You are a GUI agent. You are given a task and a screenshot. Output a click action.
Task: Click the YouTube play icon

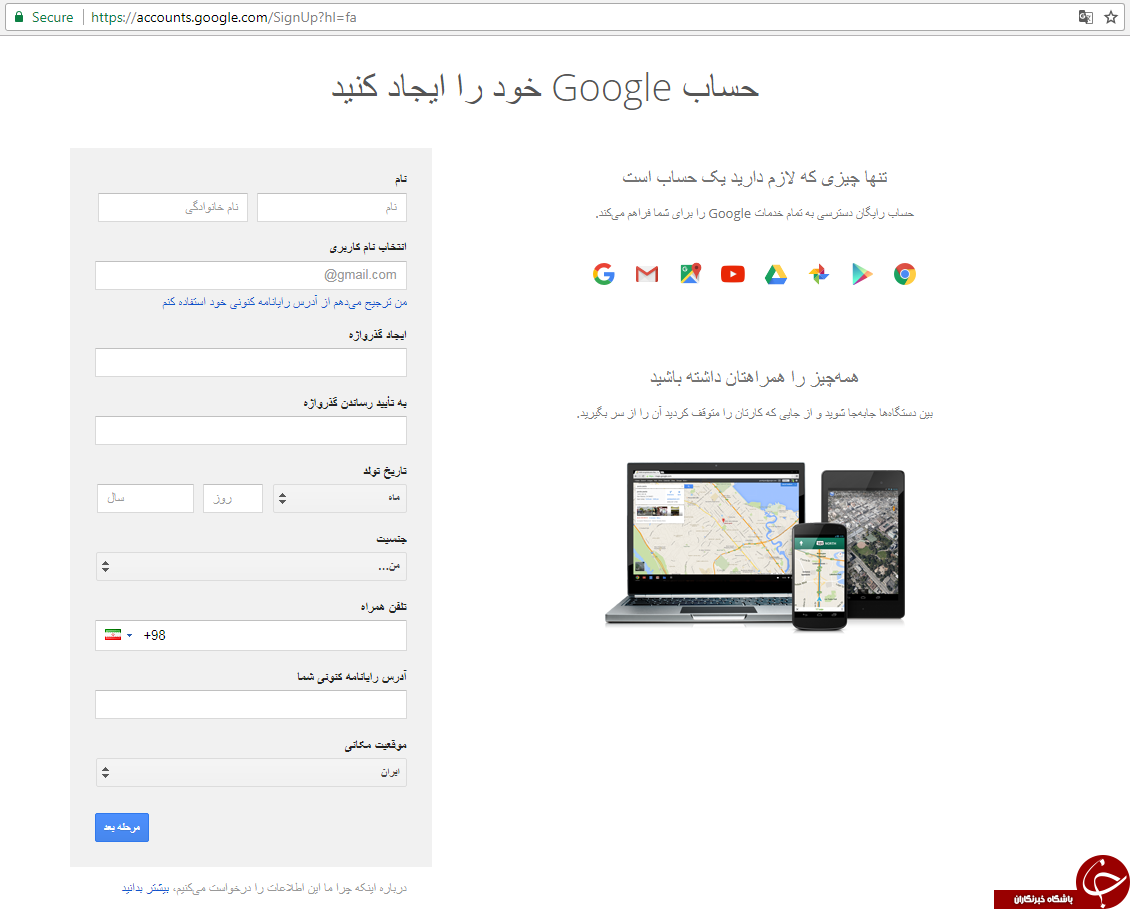[x=733, y=274]
